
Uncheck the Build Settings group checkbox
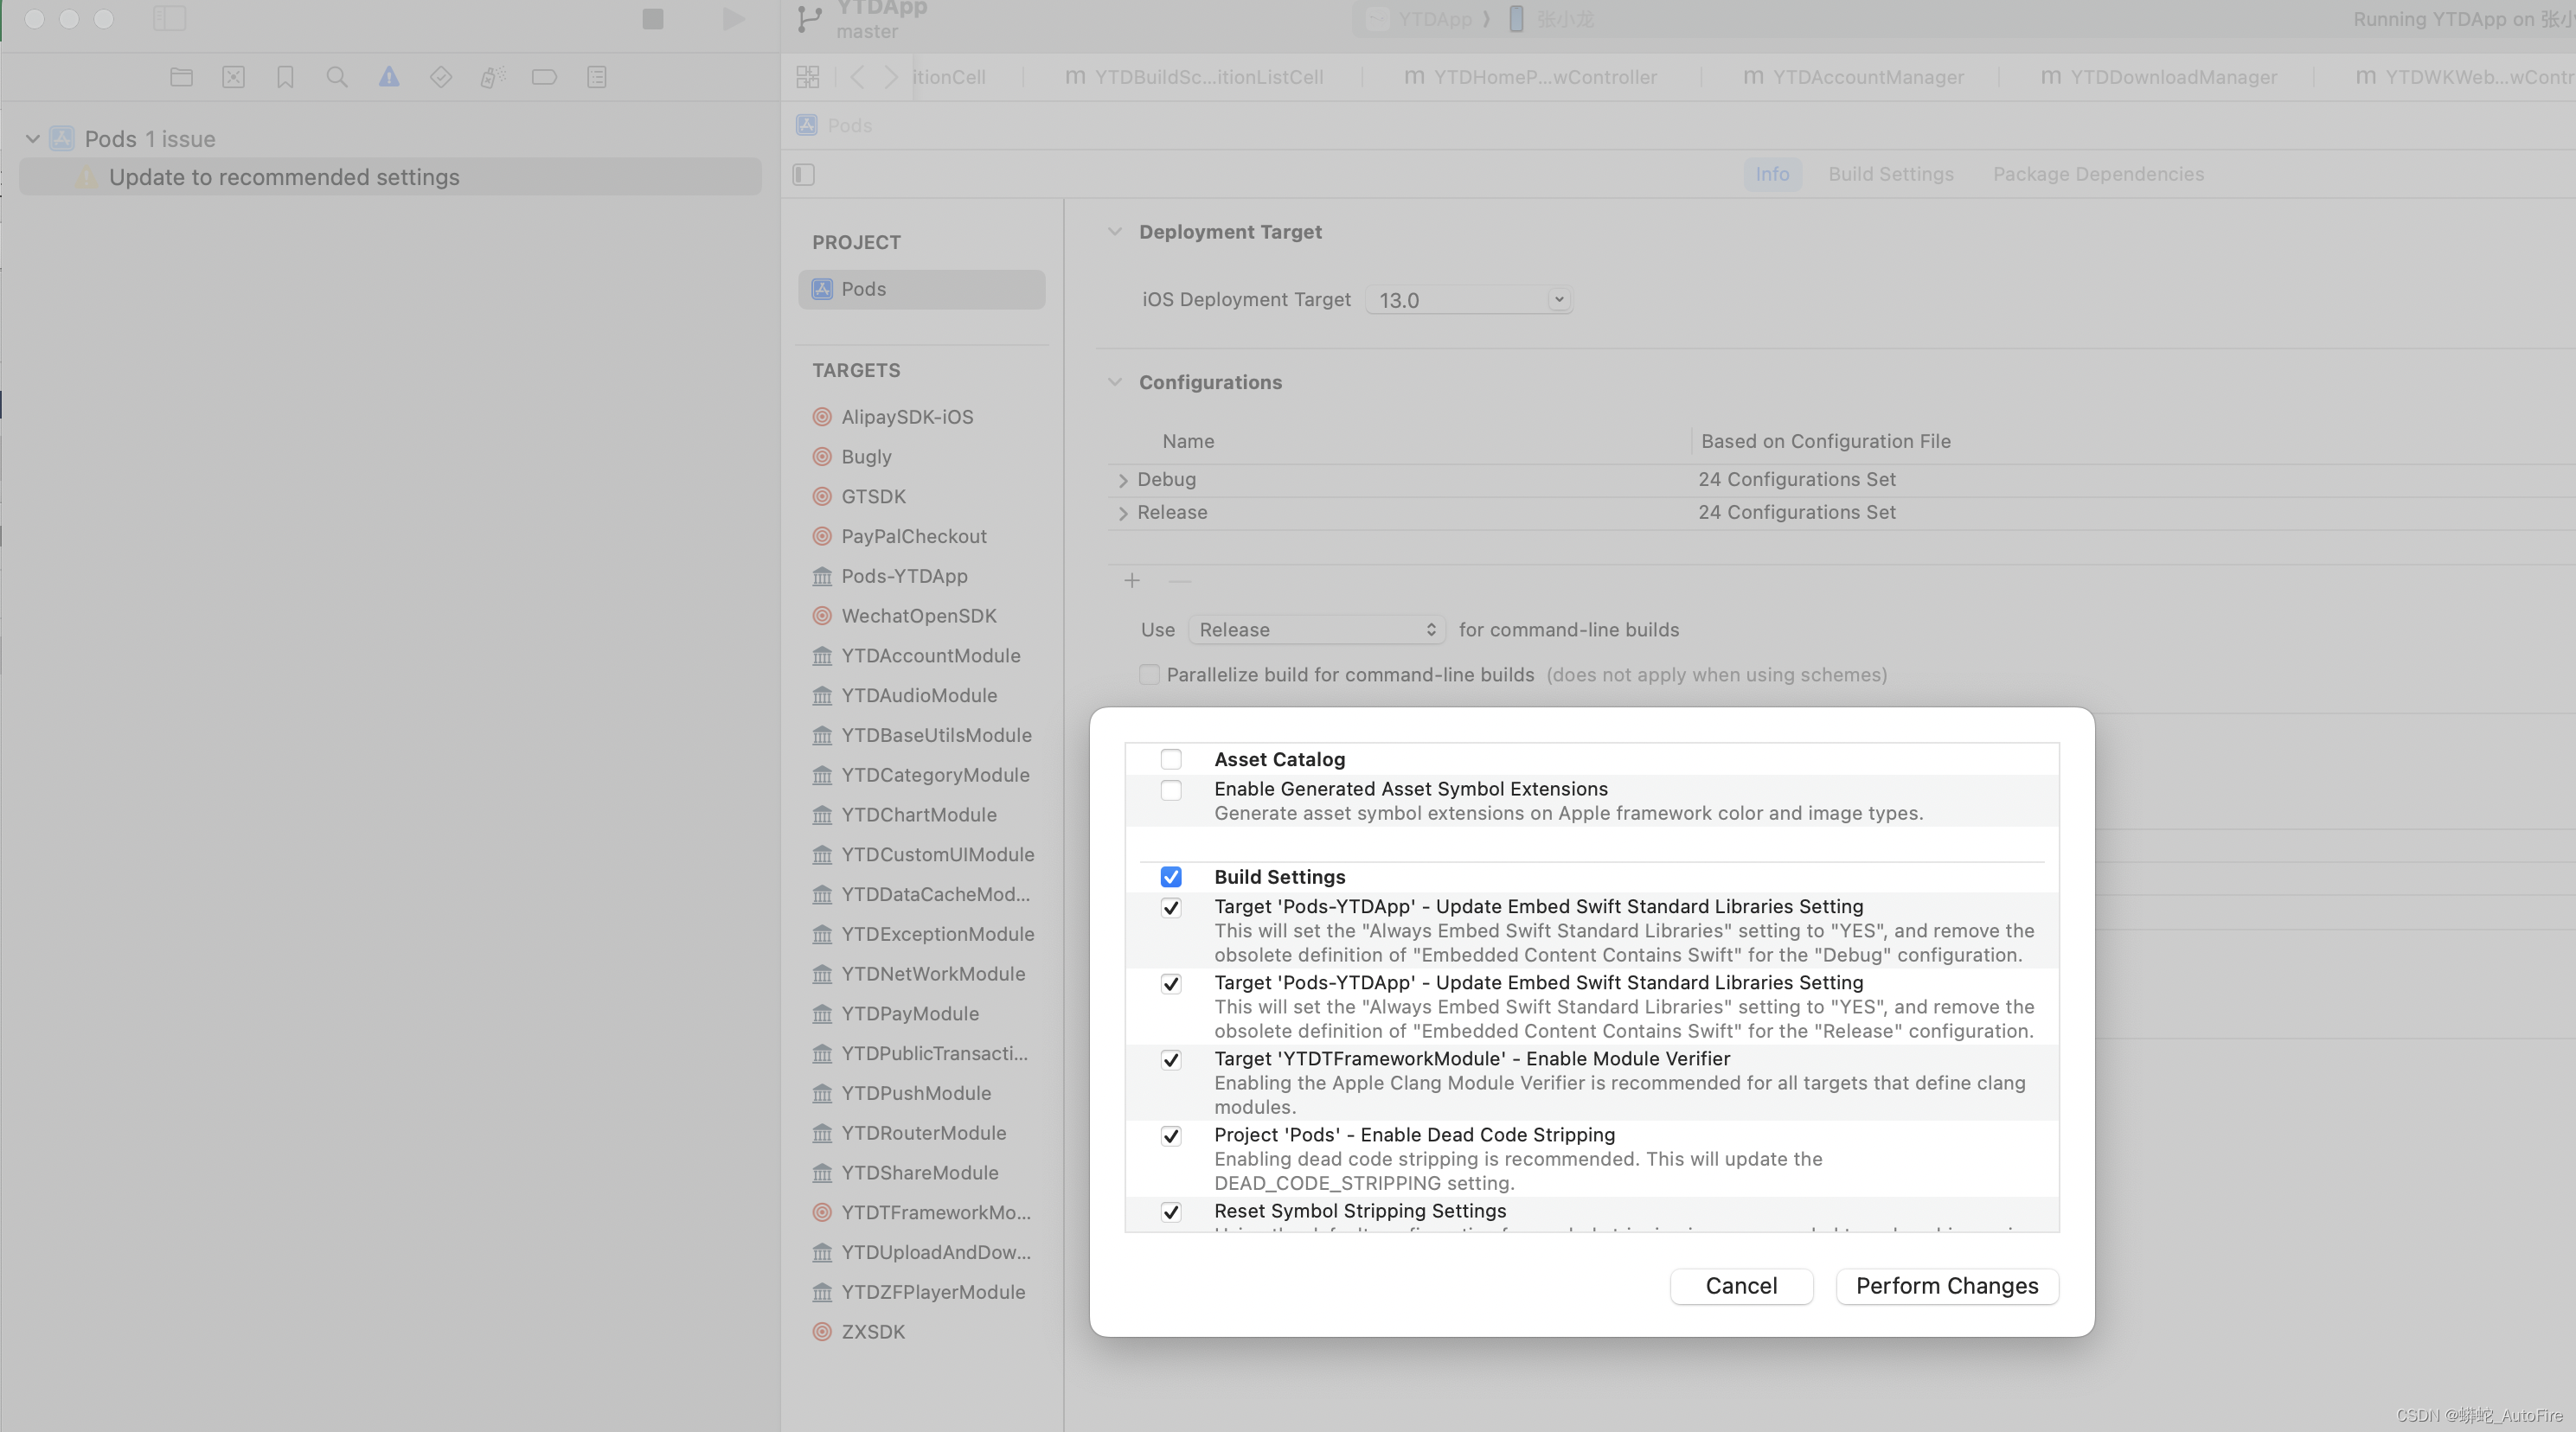tap(1171, 877)
